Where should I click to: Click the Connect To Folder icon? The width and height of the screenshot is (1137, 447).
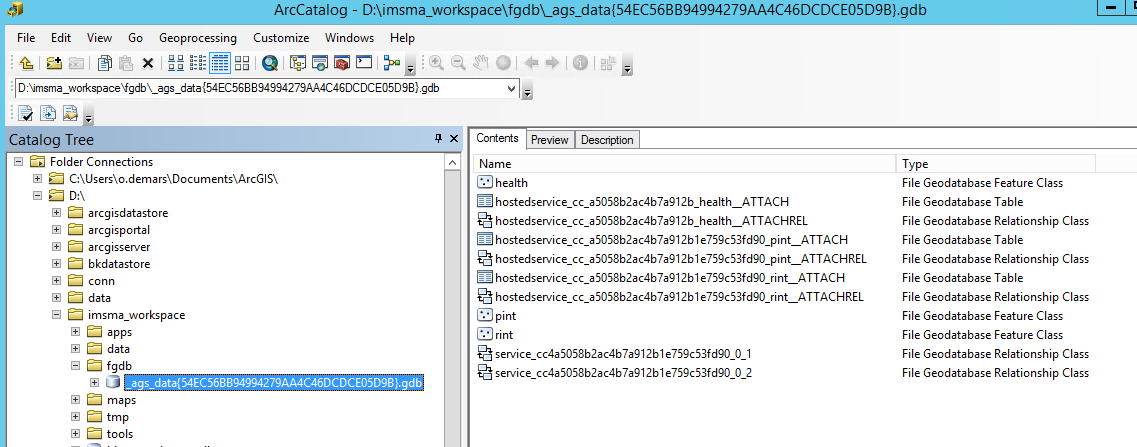tap(53, 63)
